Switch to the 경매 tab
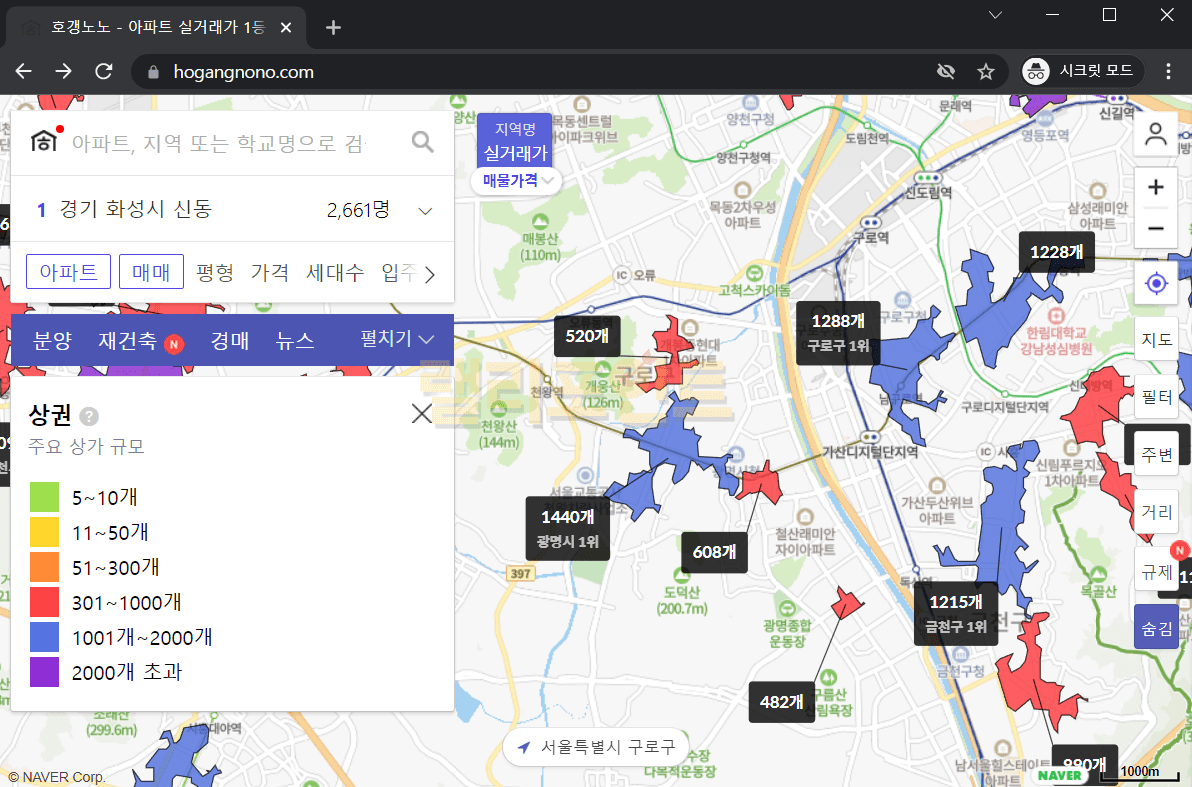Viewport: 1192px width, 787px height. pos(230,341)
